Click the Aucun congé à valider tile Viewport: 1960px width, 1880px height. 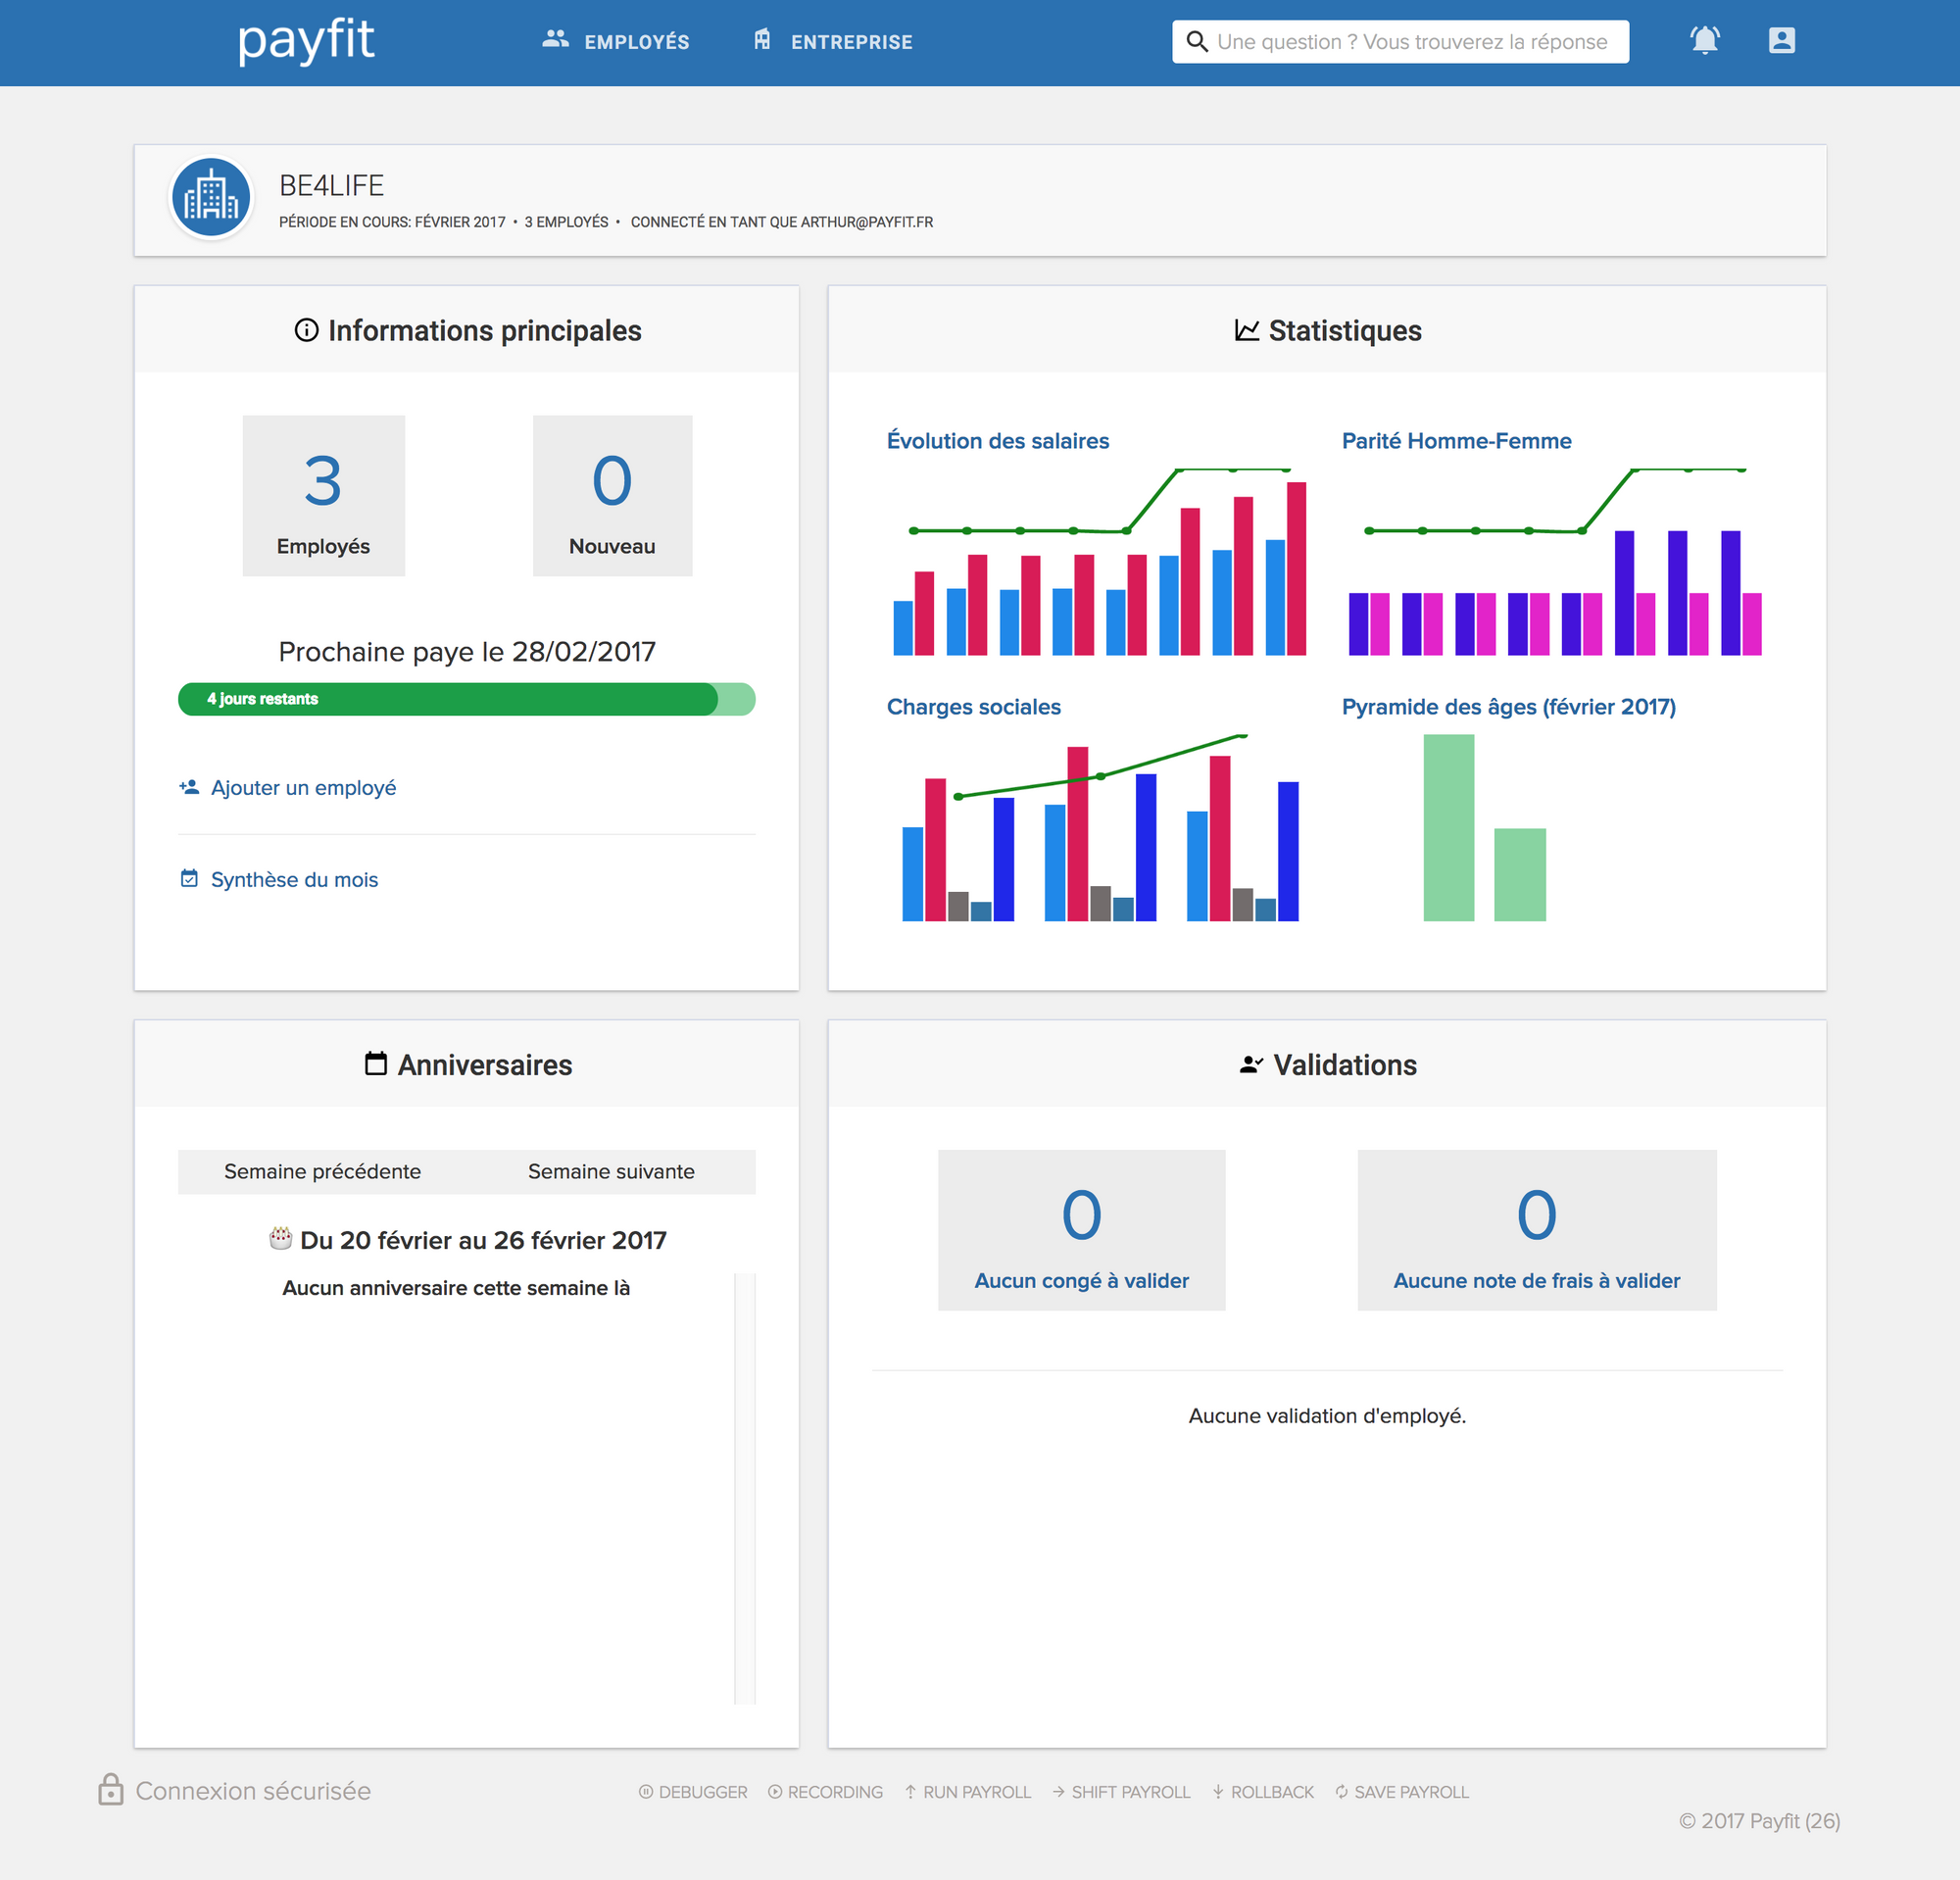[x=1081, y=1229]
